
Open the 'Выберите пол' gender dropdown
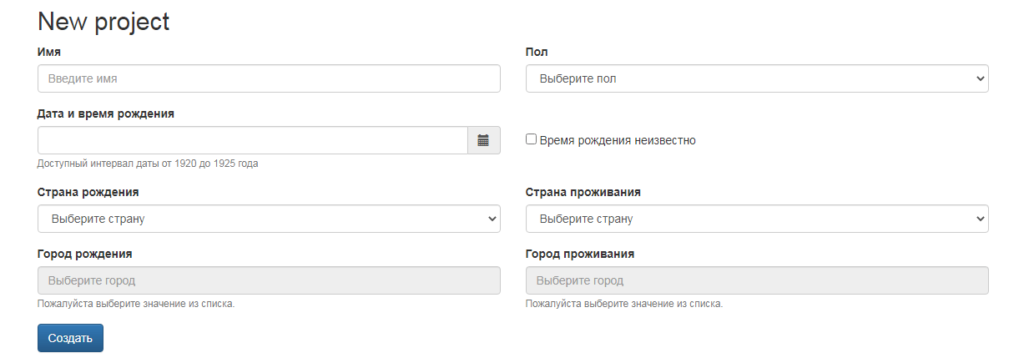pyautogui.click(x=757, y=78)
